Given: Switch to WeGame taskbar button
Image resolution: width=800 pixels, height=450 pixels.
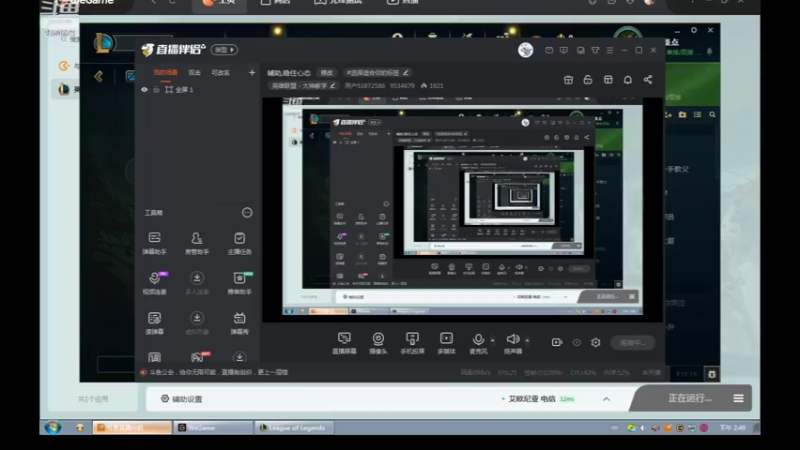Looking at the screenshot, I should click(213, 428).
